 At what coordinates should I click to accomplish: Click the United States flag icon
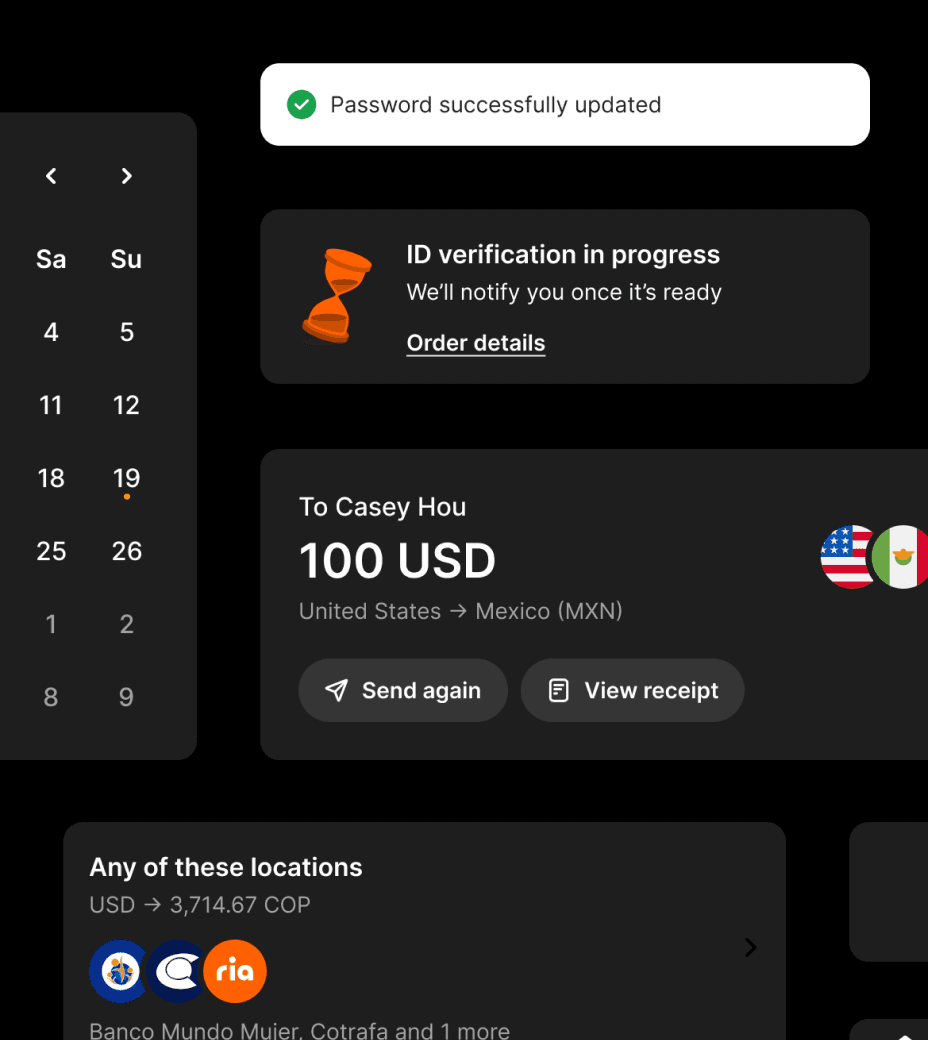click(847, 557)
